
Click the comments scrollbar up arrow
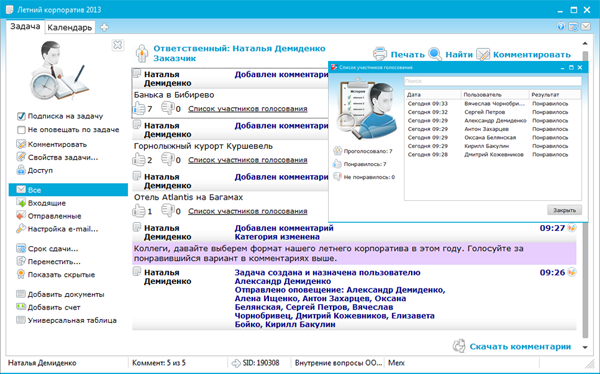click(x=585, y=43)
